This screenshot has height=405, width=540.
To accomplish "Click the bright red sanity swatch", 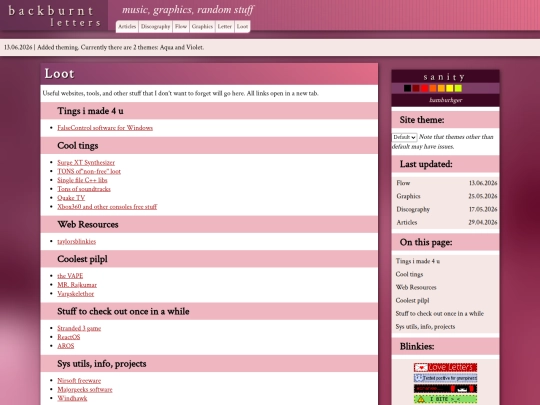I will pos(424,89).
